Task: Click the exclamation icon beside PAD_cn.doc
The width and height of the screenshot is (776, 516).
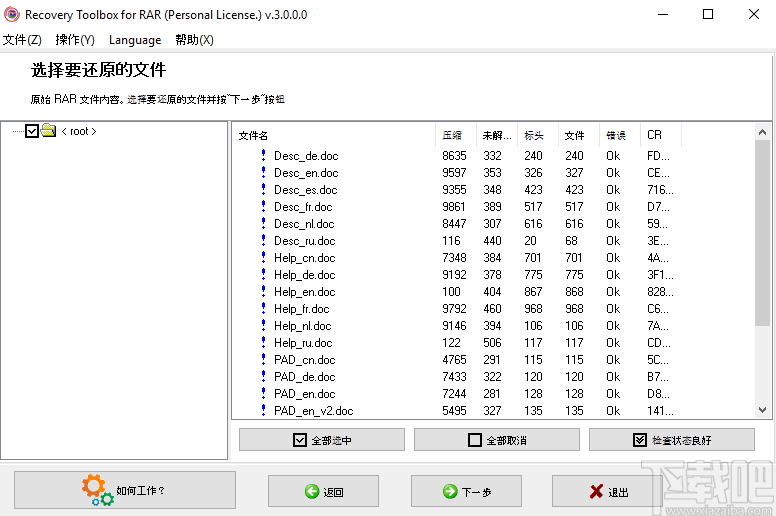Action: pyautogui.click(x=263, y=359)
